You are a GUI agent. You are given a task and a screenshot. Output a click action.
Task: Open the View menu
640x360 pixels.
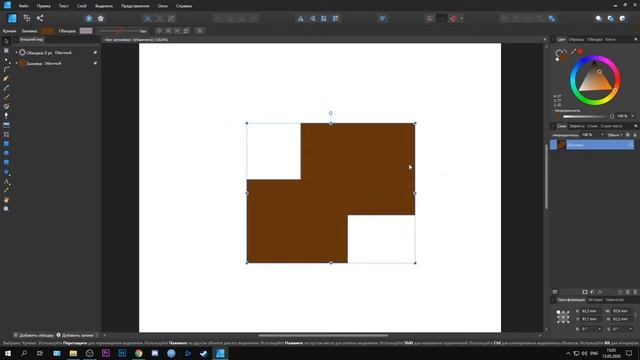click(x=135, y=6)
